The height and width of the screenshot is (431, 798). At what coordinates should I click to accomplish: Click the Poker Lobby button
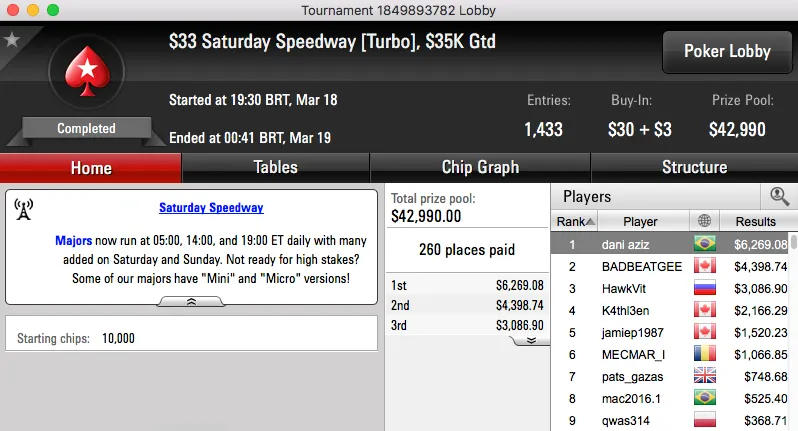pos(725,51)
